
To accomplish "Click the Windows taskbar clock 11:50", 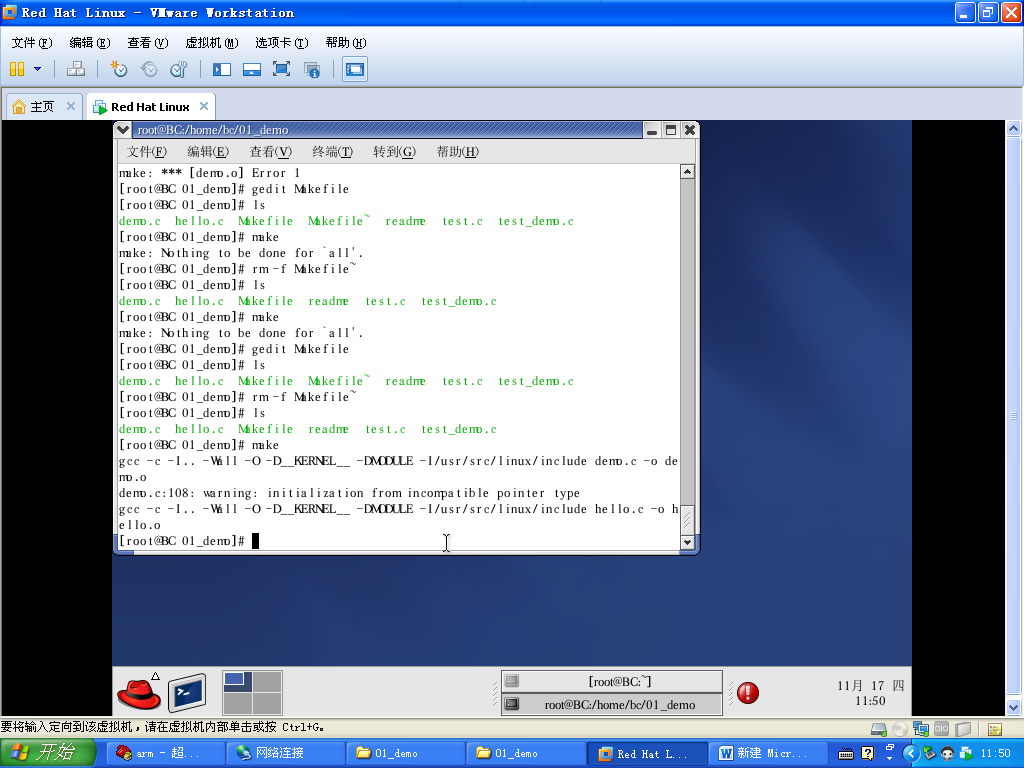I will point(995,754).
